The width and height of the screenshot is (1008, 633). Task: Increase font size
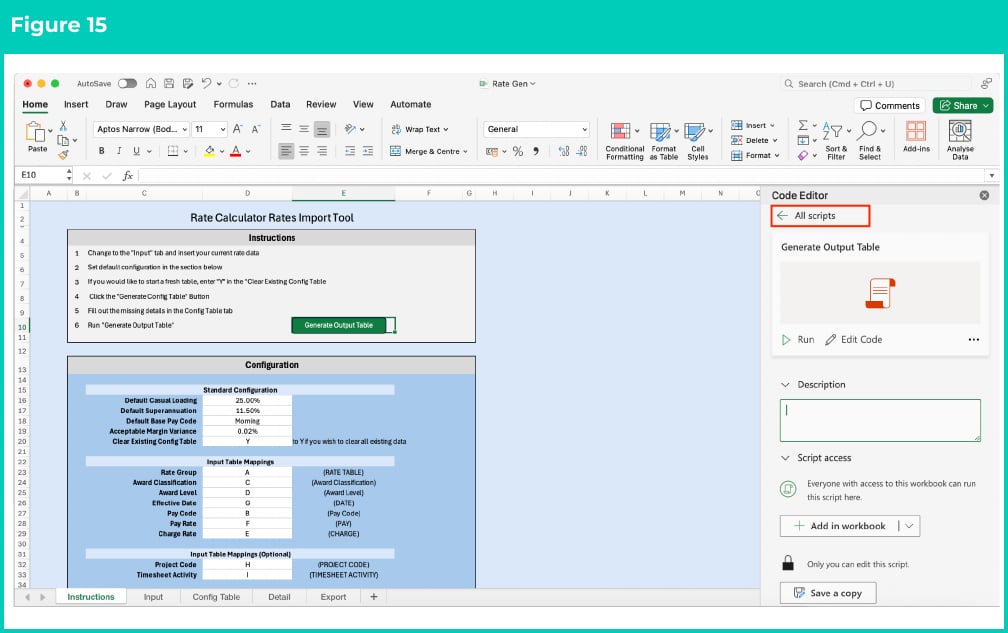click(x=237, y=129)
